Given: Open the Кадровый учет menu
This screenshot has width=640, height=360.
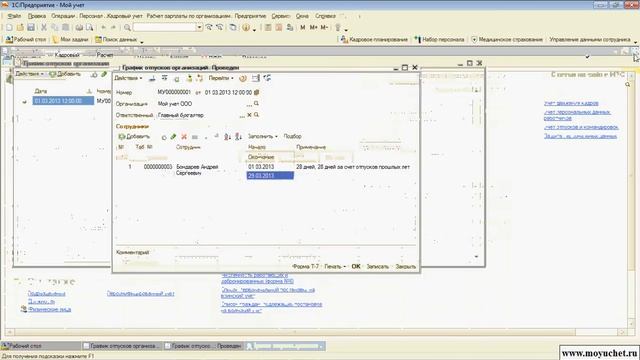Looking at the screenshot, I should (124, 16).
